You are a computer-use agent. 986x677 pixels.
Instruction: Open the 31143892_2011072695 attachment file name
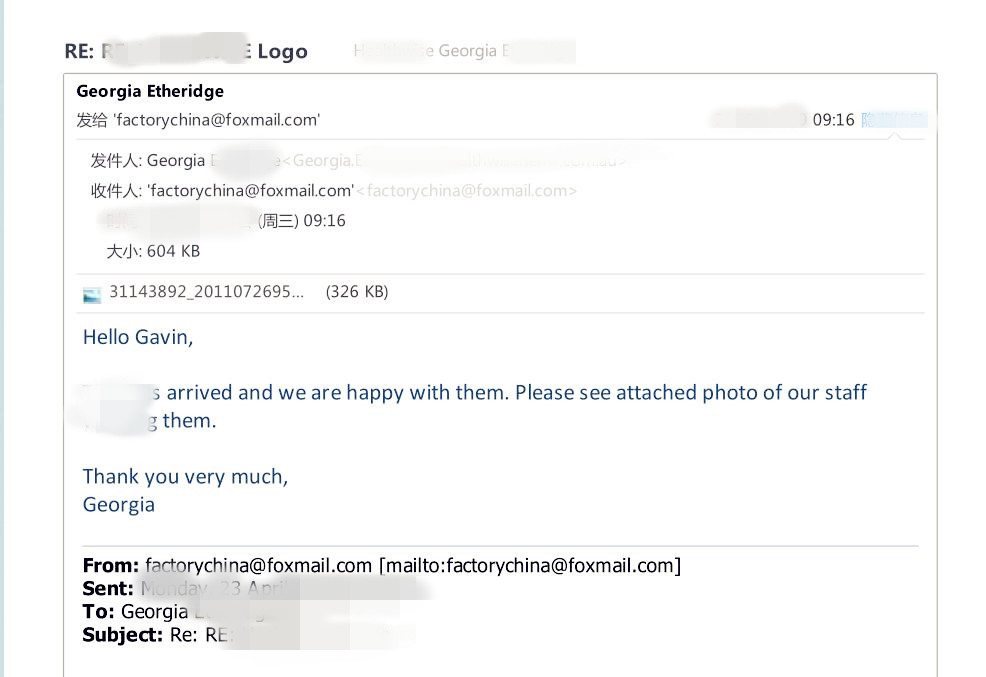[x=206, y=292]
